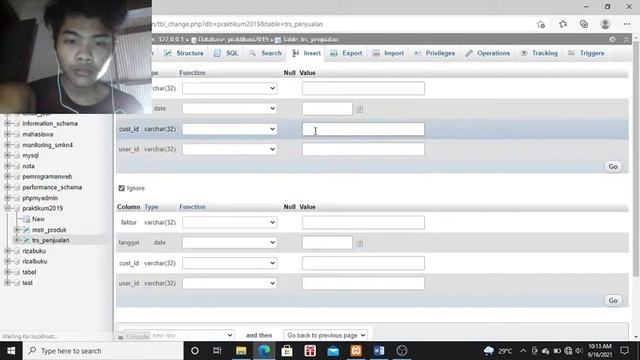Open Word from the taskbar
Viewport: 640px width, 360px height.
coord(379,351)
